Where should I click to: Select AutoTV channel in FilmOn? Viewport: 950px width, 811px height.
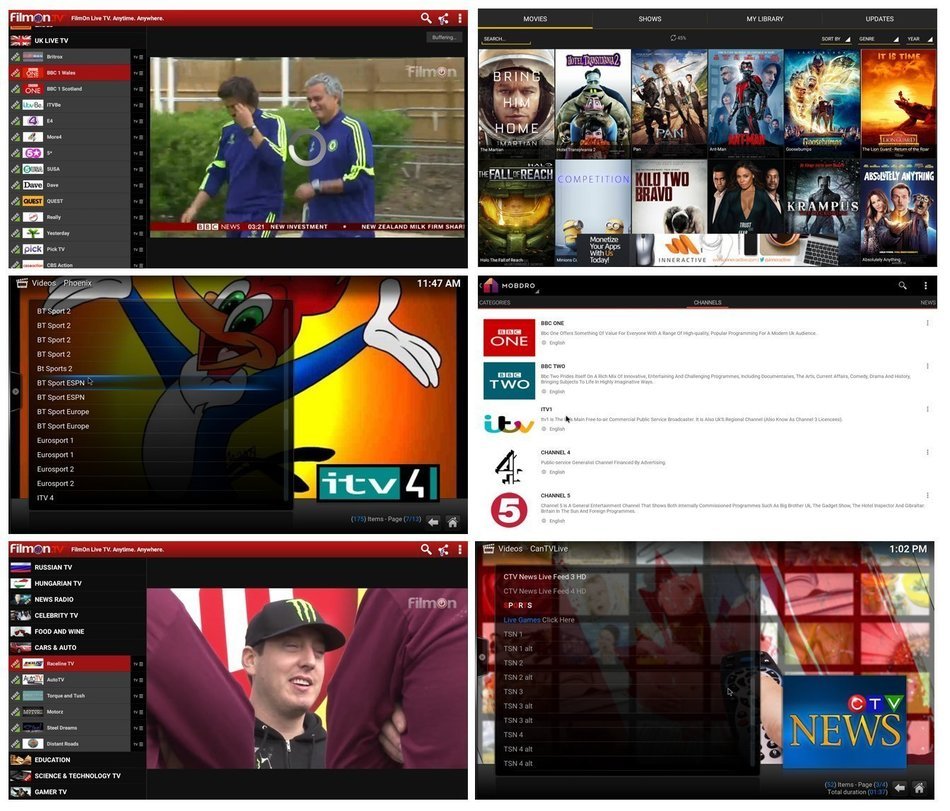click(x=70, y=680)
